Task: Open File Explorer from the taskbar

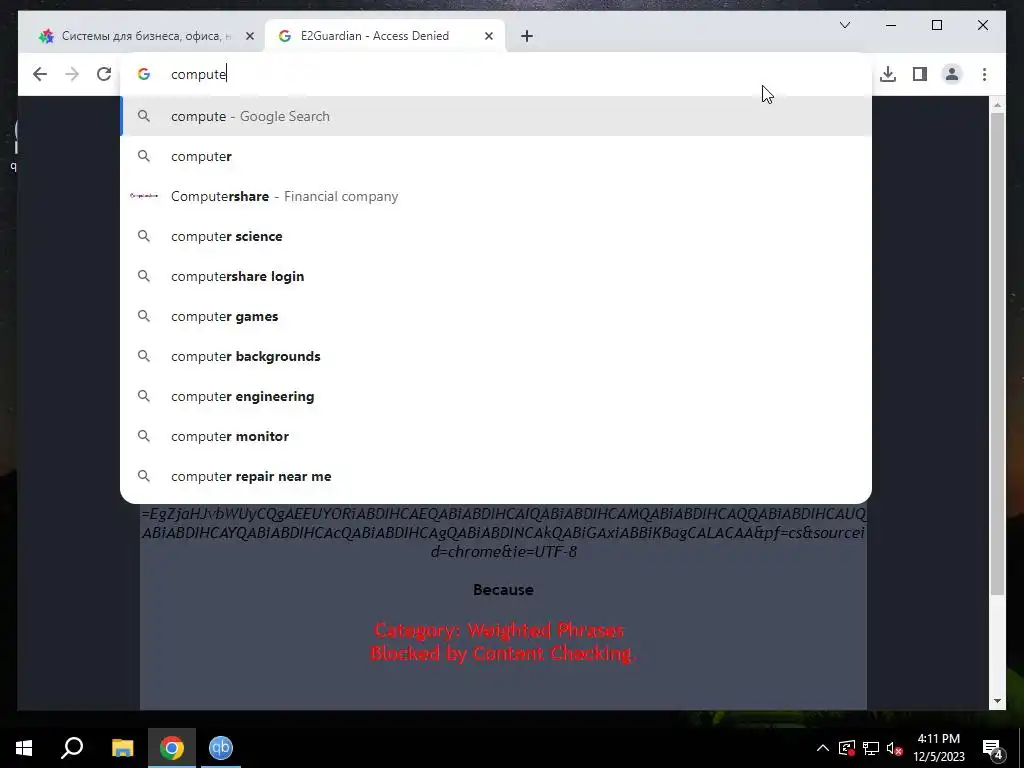Action: (122, 748)
